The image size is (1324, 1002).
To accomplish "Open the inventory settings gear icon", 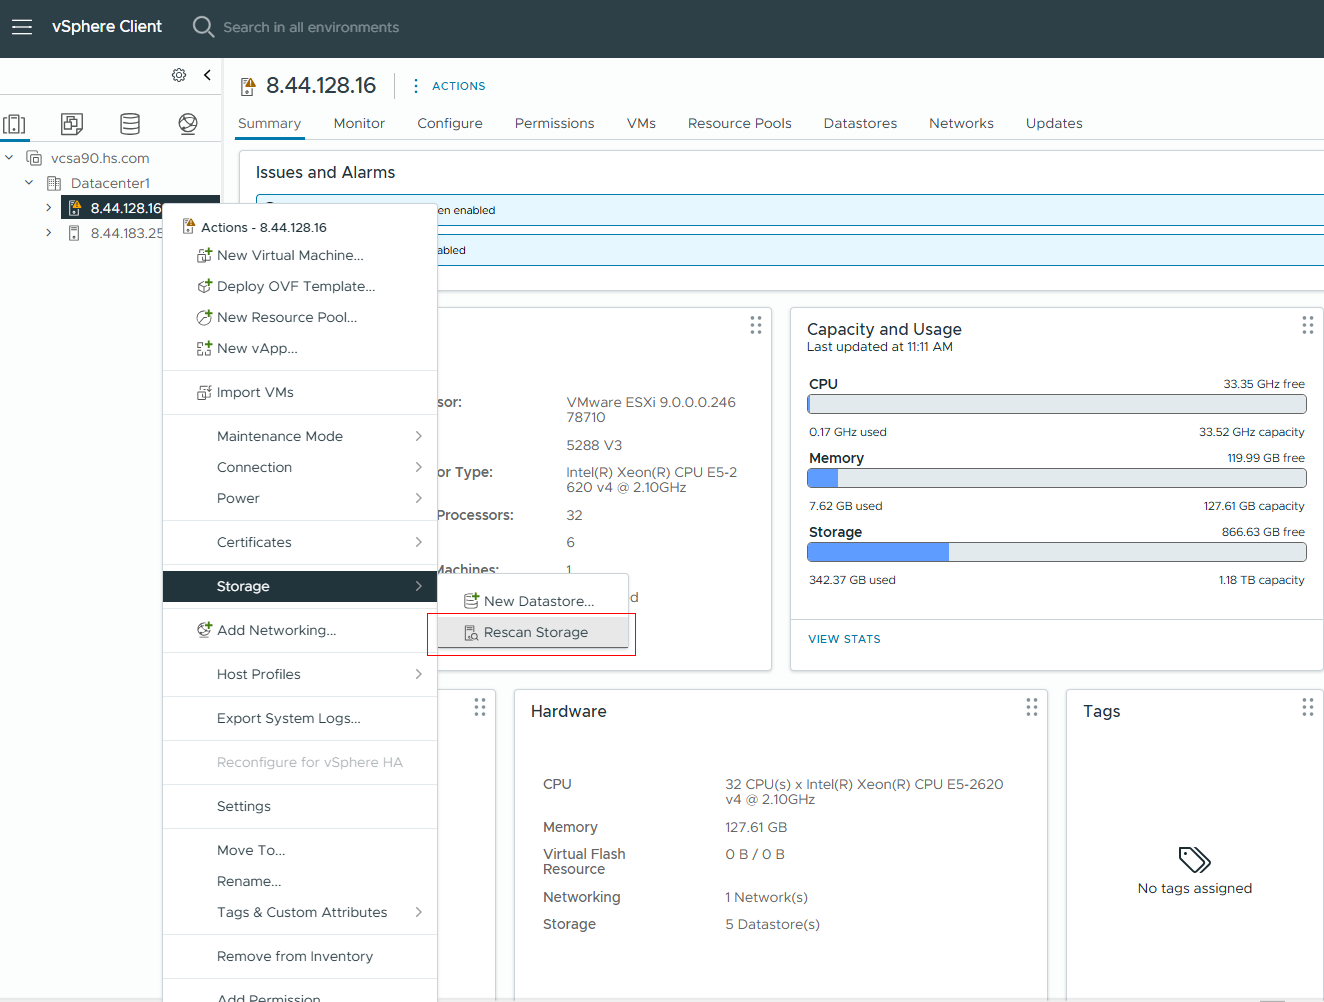I will [179, 75].
